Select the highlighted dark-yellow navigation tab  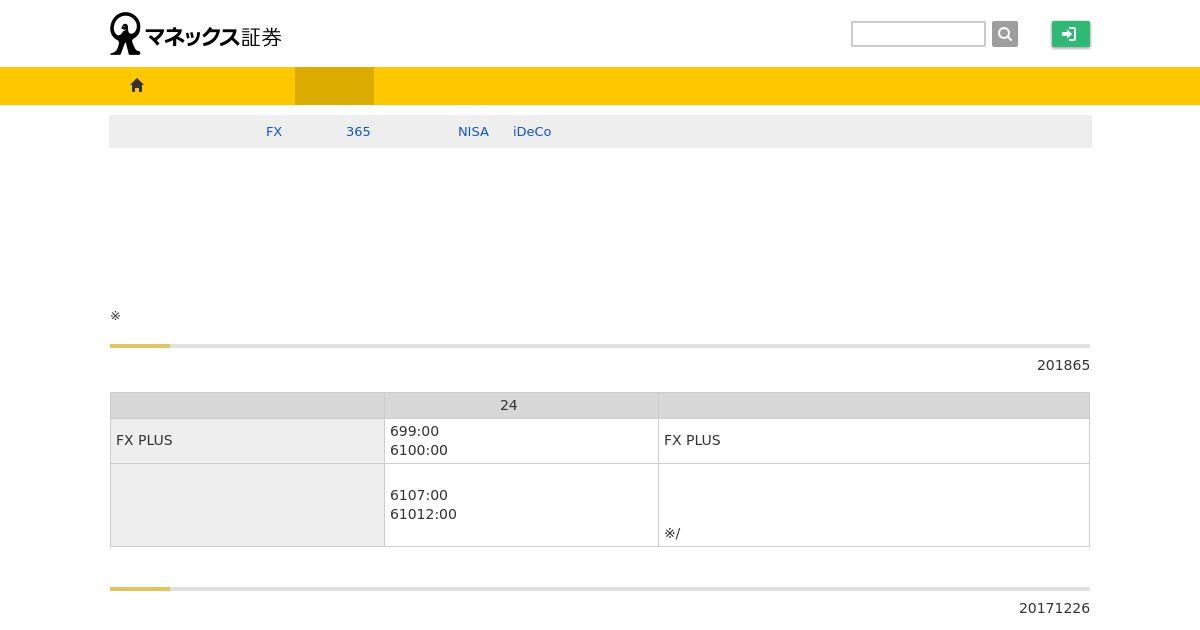(334, 86)
